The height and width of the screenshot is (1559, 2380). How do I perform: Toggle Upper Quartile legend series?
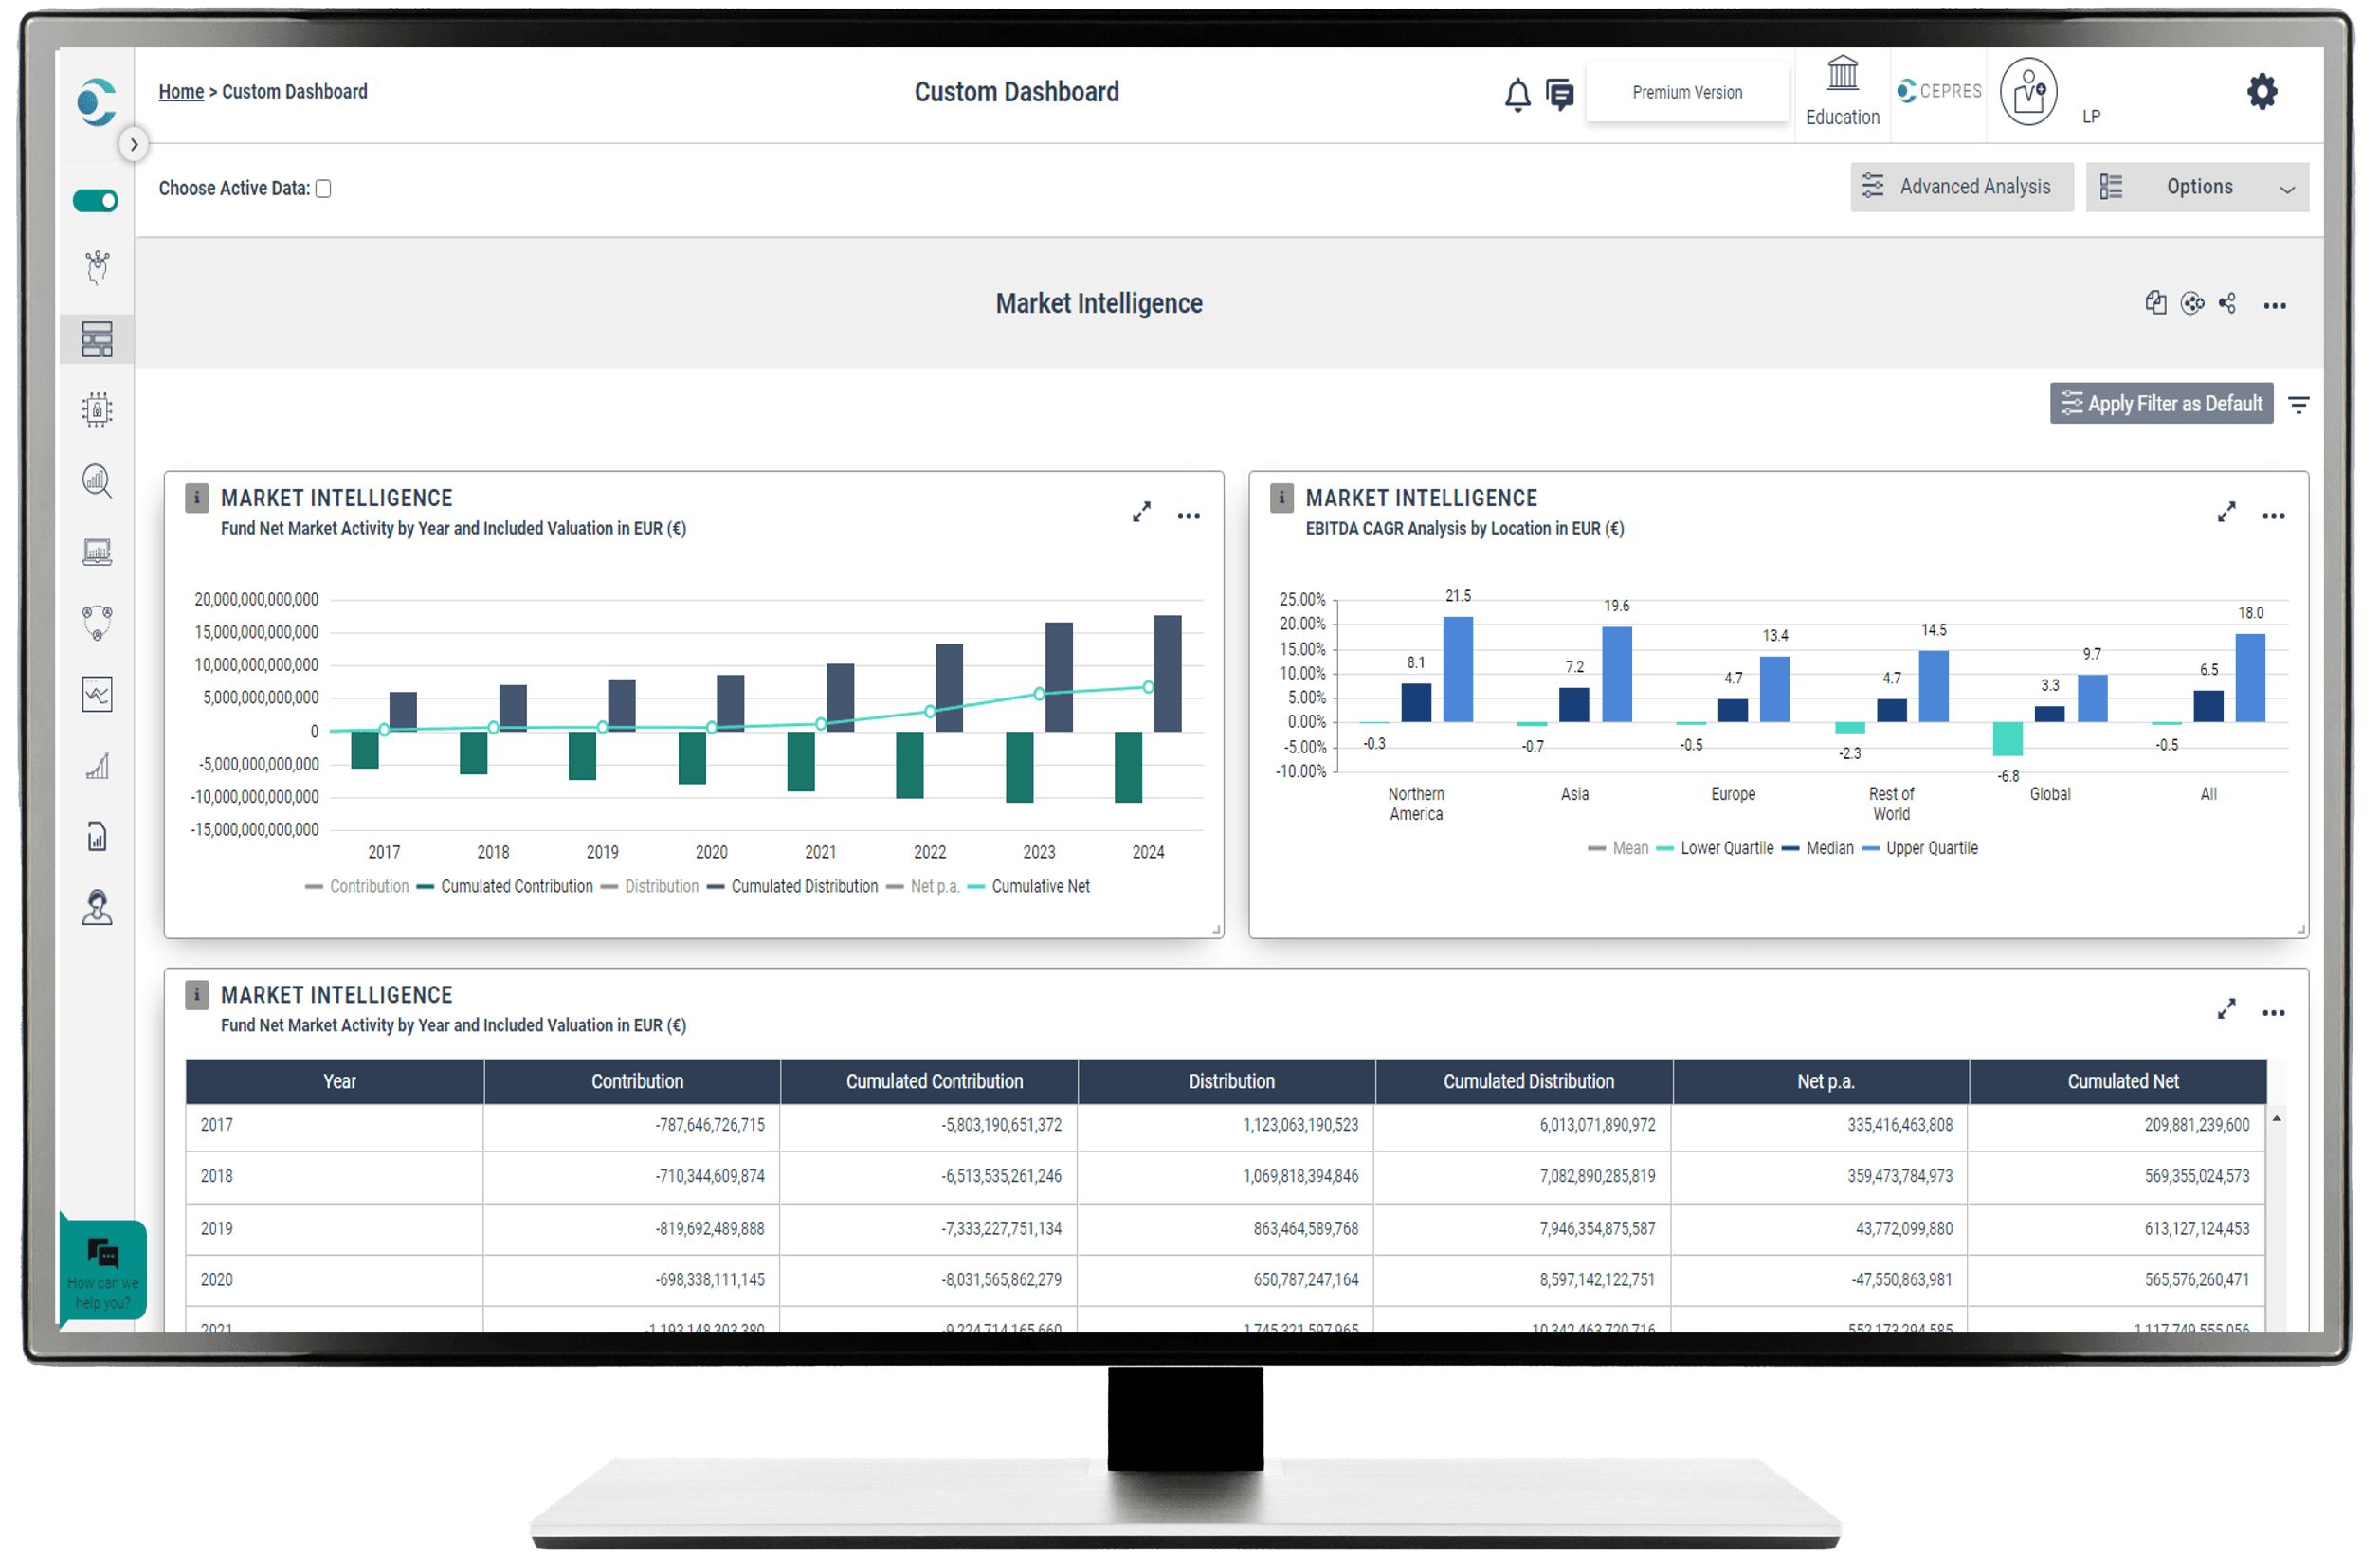tap(1920, 848)
